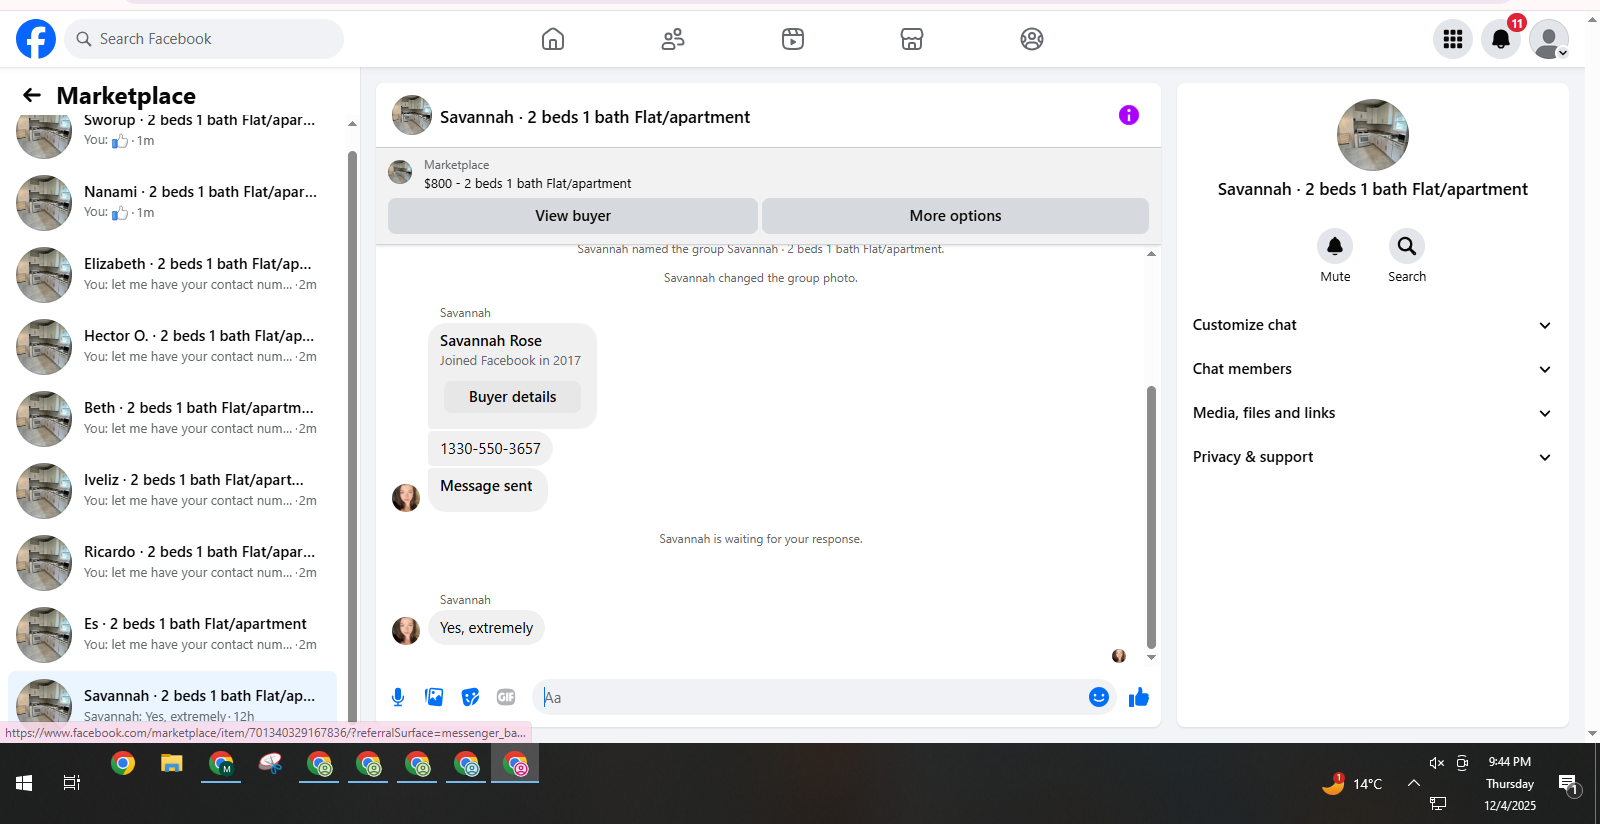Record a voice clip with microphone icon
Screen dimensions: 1600x824
coord(398,697)
